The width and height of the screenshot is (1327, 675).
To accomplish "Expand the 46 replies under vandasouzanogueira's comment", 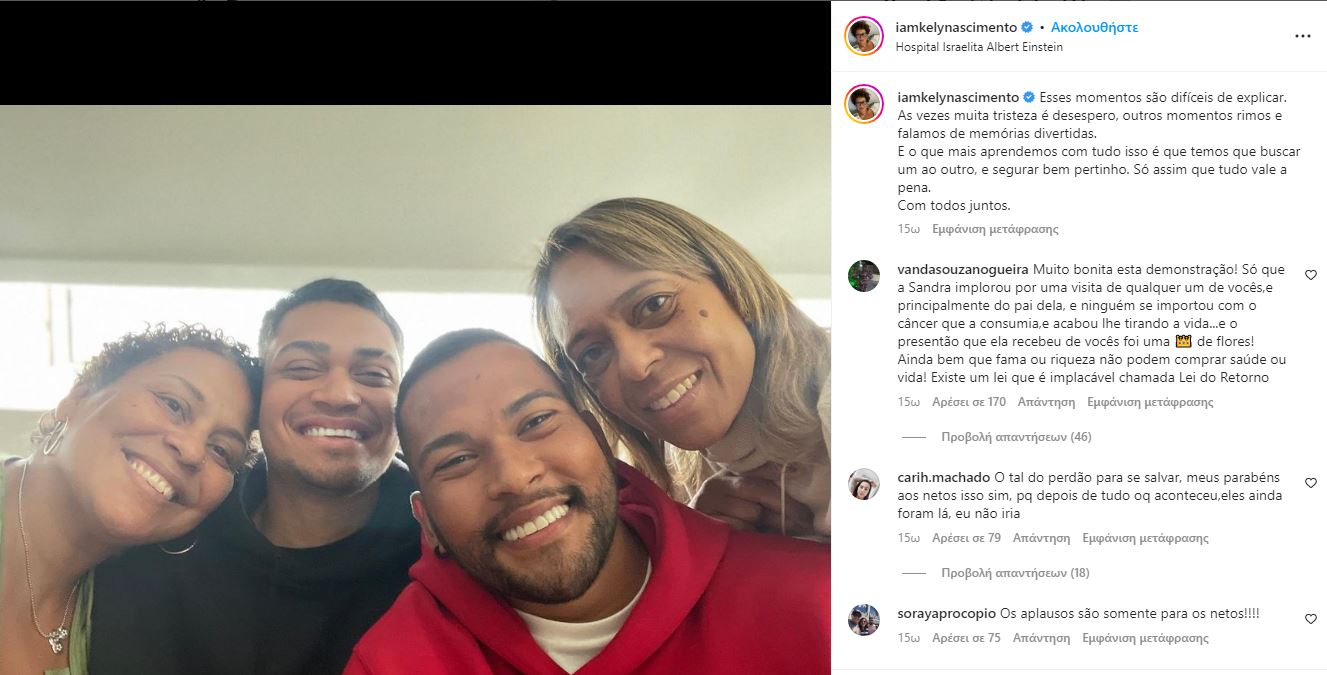I will pyautogui.click(x=1016, y=437).
